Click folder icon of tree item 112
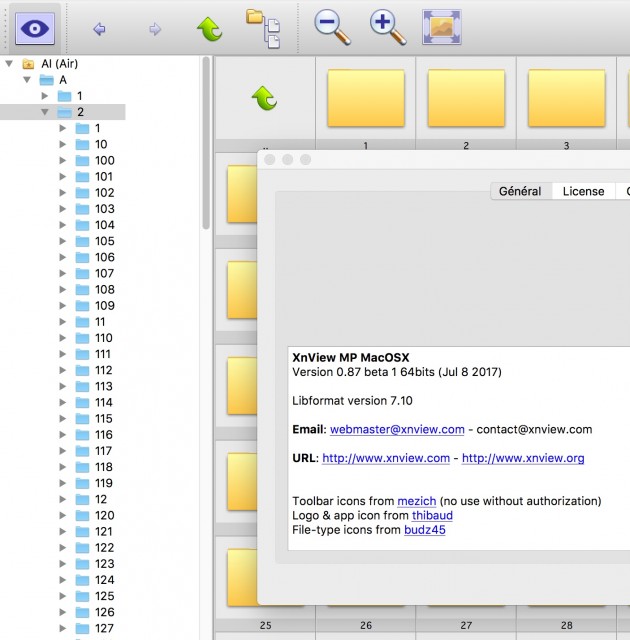The width and height of the screenshot is (630, 640). point(82,370)
